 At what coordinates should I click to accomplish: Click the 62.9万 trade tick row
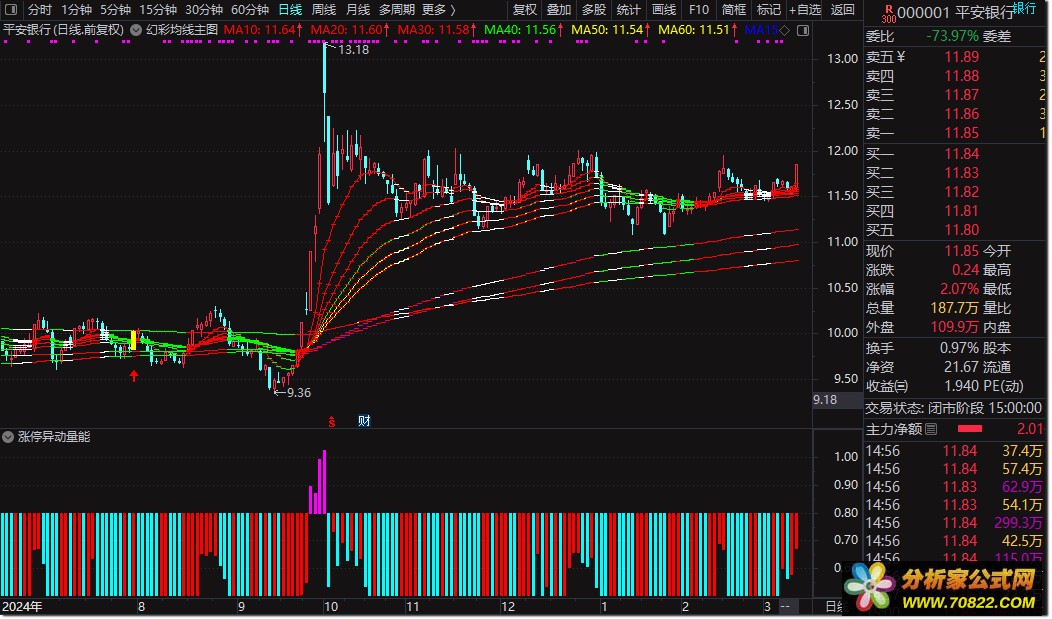(x=956, y=487)
